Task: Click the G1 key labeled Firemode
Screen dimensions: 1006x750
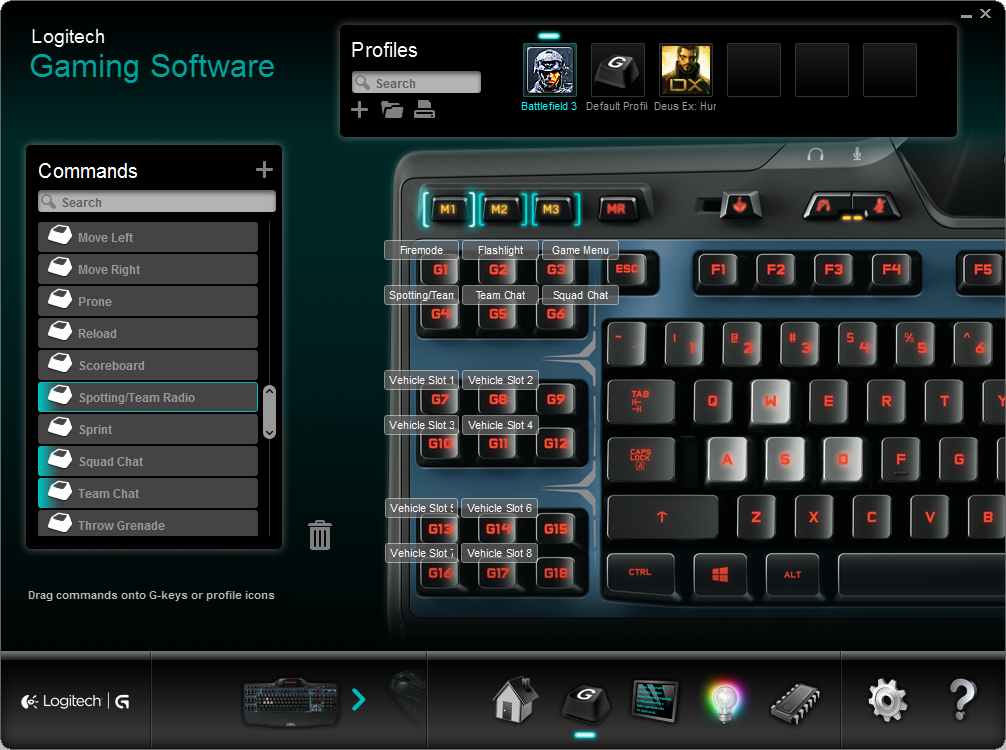Action: [x=440, y=269]
